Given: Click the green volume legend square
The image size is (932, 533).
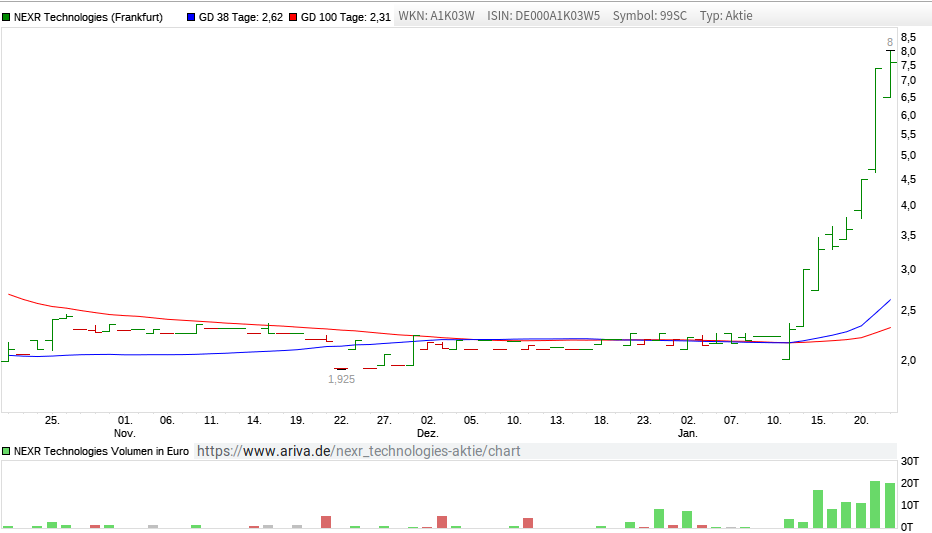Looking at the screenshot, I should coord(7,451).
